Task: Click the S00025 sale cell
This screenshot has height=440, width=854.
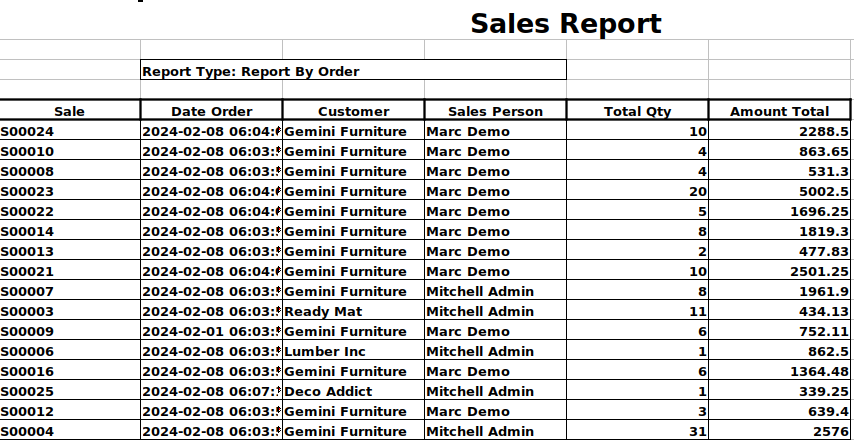Action: 69,391
